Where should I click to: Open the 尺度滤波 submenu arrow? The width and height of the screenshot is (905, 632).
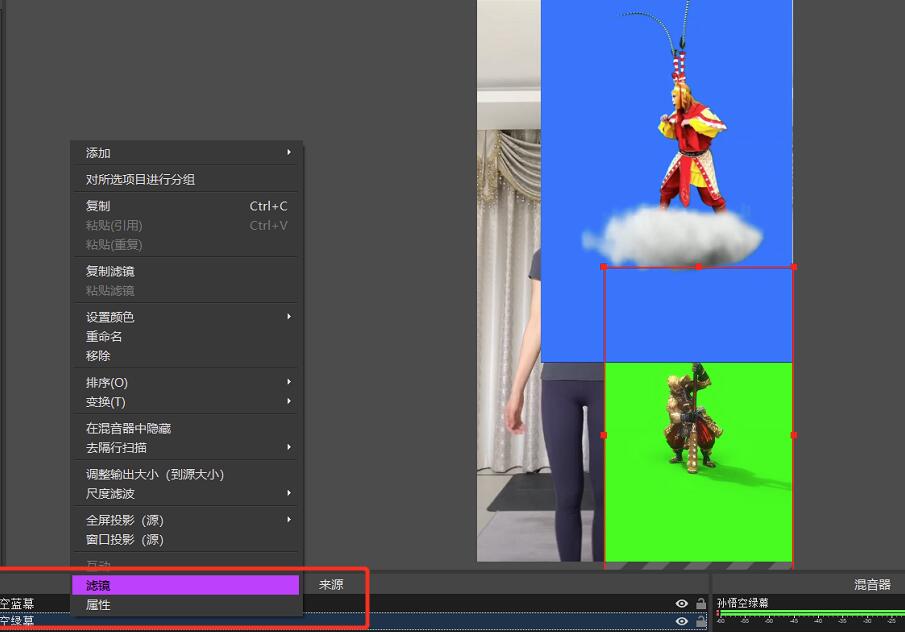pyautogui.click(x=289, y=493)
